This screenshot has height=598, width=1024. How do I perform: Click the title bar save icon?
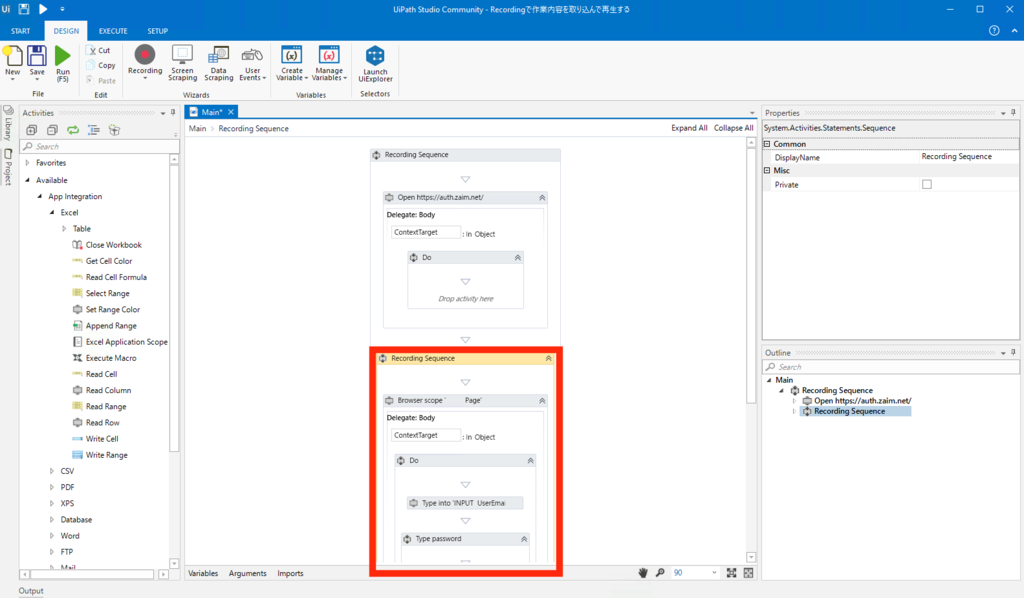(24, 9)
